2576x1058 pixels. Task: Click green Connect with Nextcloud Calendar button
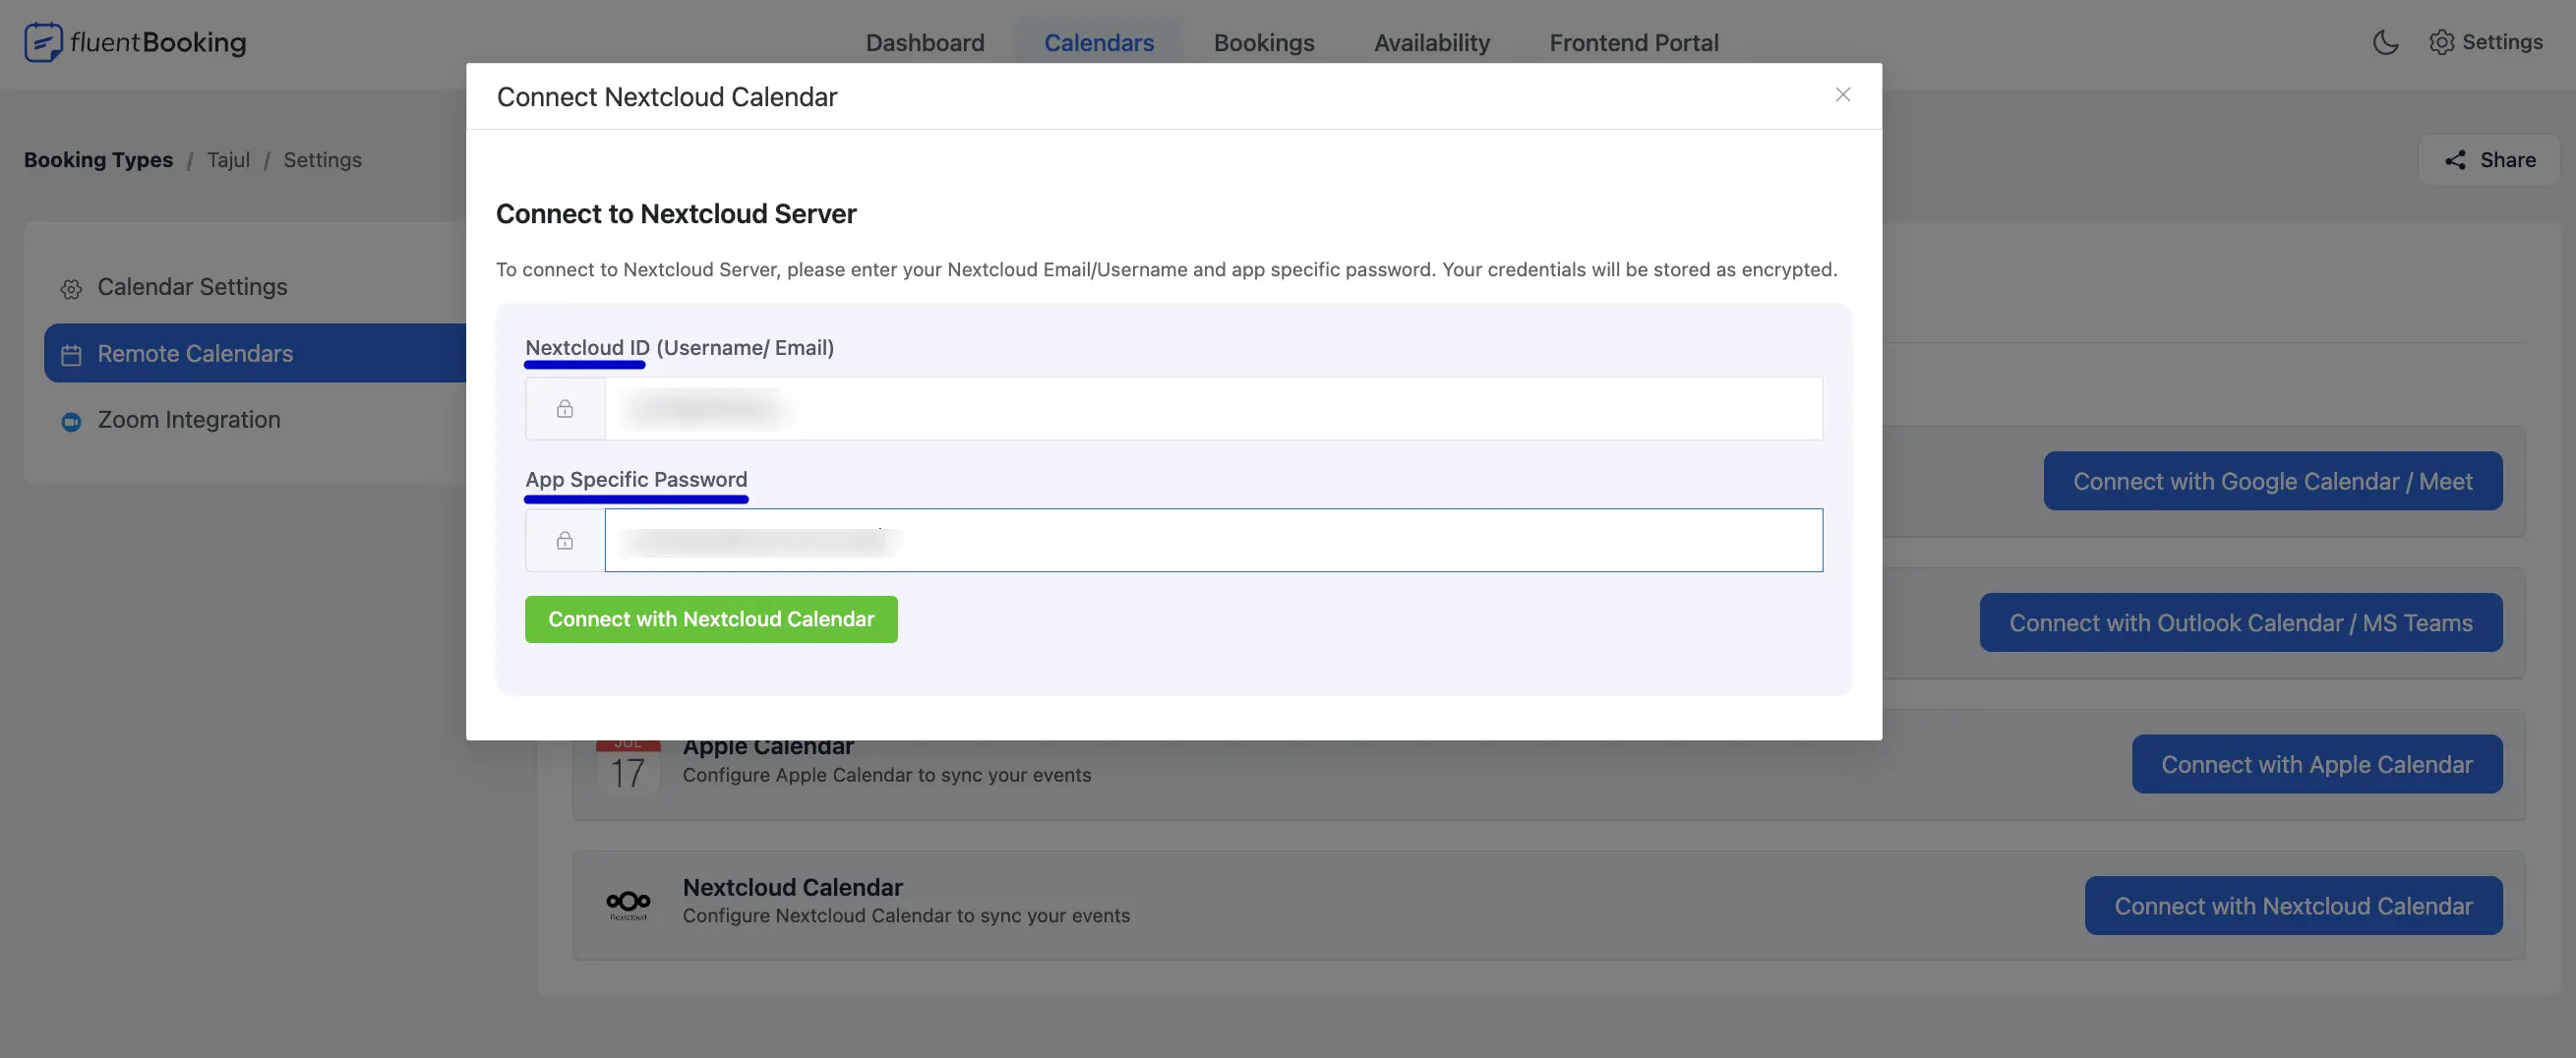pos(711,619)
